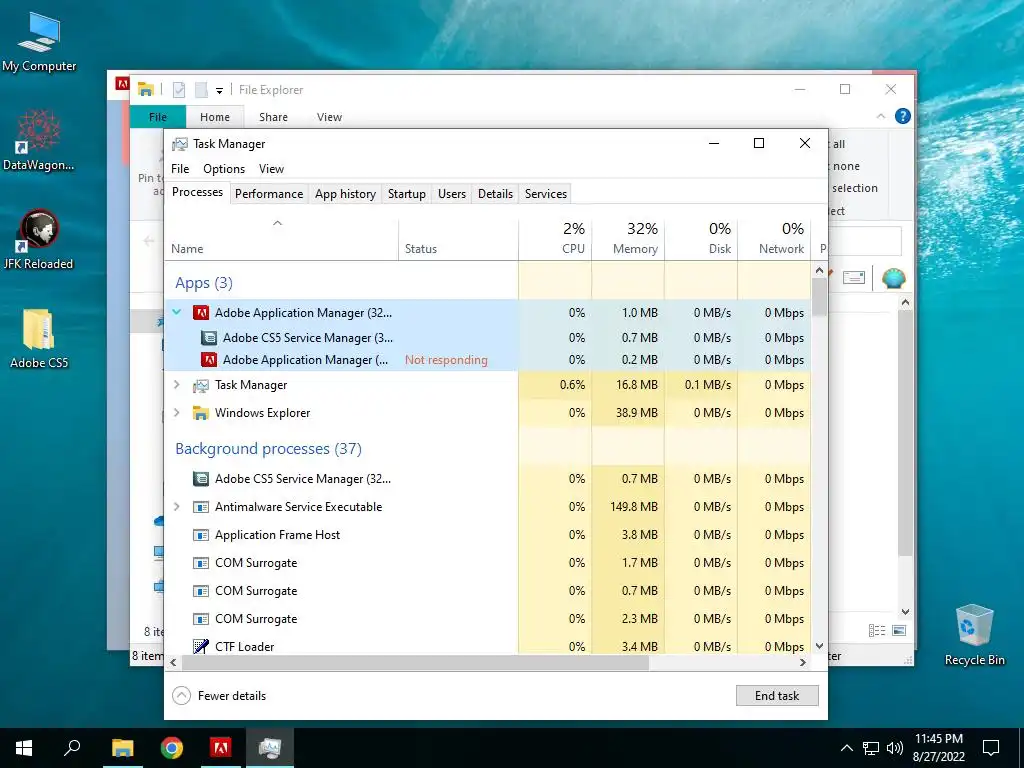The height and width of the screenshot is (768, 1024).
Task: Click the Properties quick access icon in File Explorer
Action: point(179,89)
